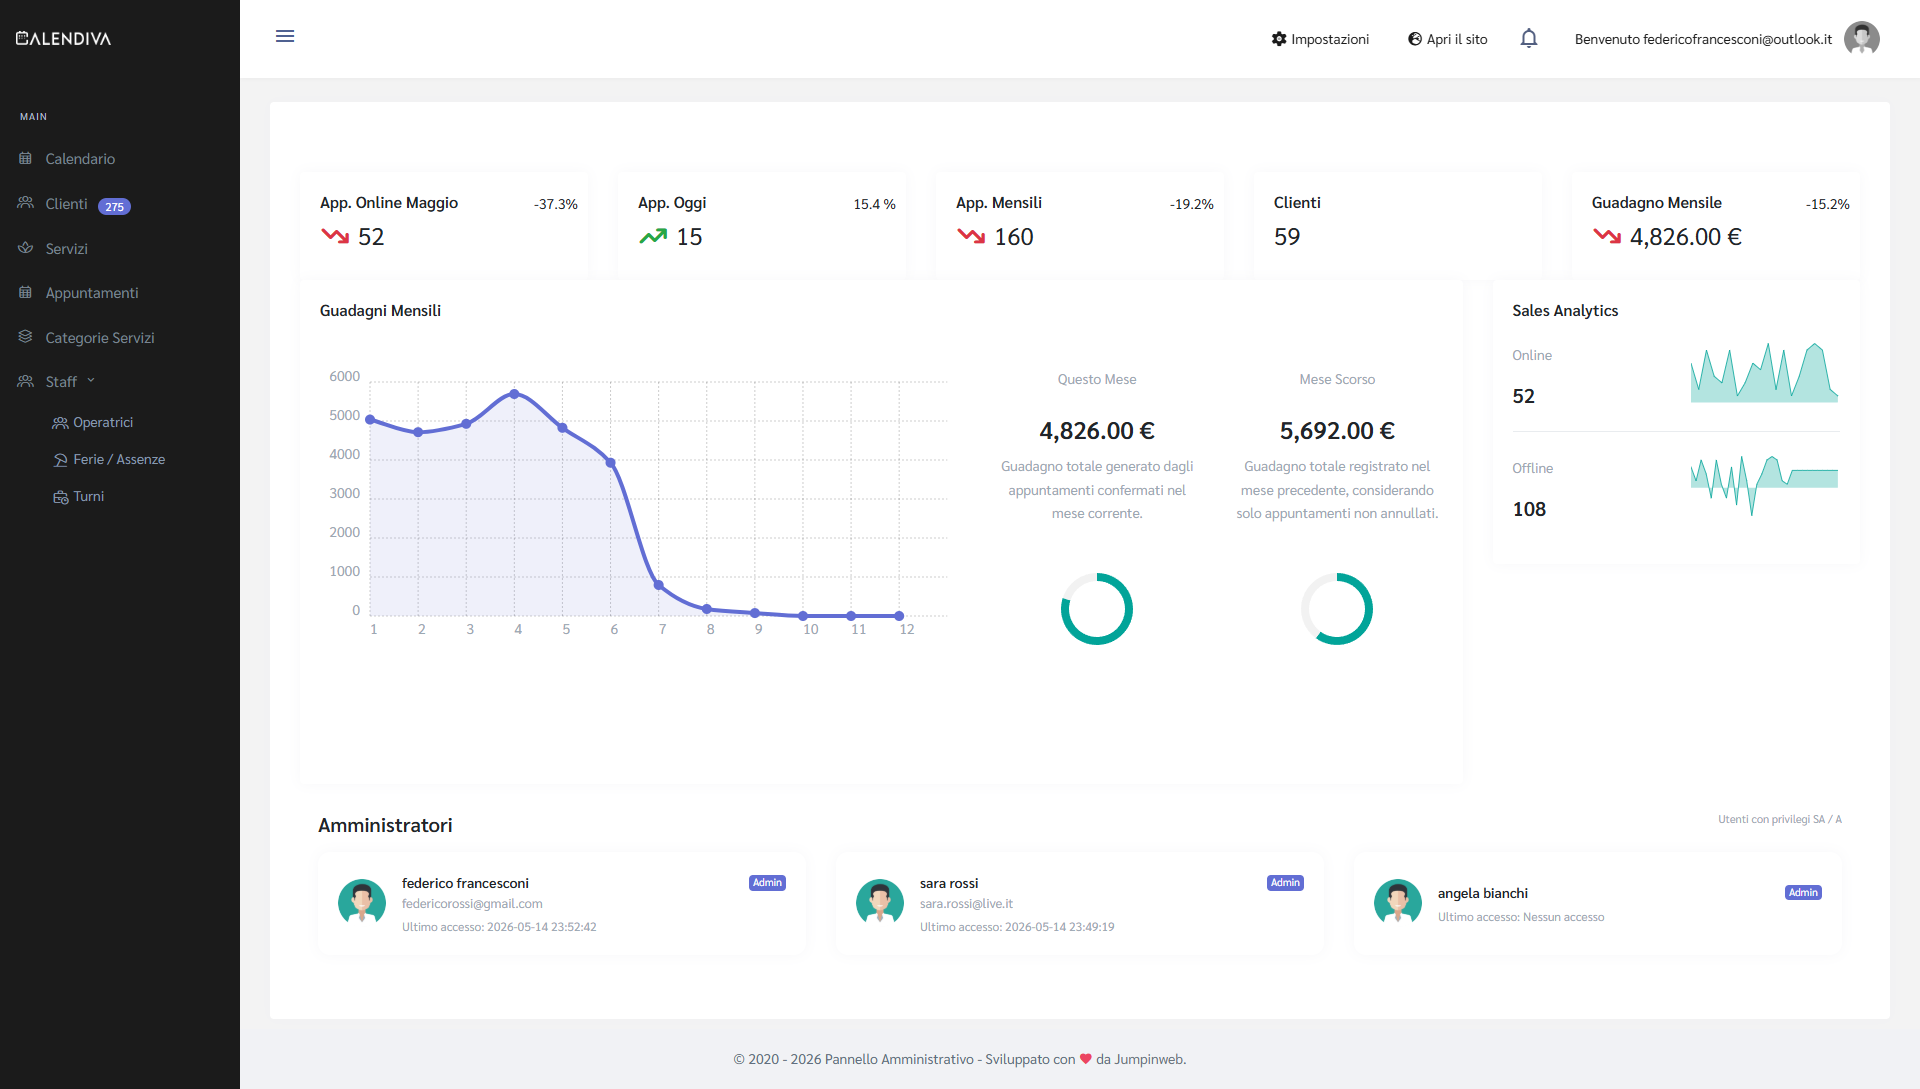The width and height of the screenshot is (1920, 1089).
Task: Click Benvenuto federicofrancesconi@outlook.it text
Action: 1703,39
